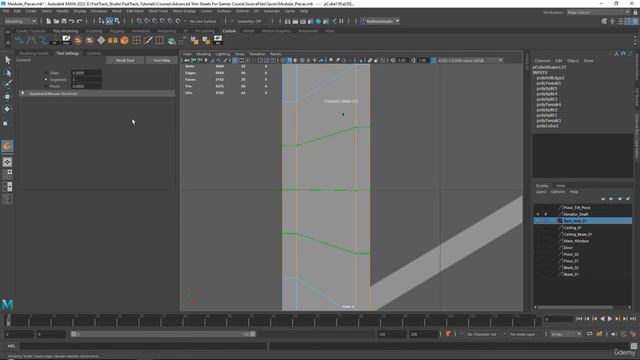Open the playback fps dropdown
The image size is (640, 360).
(x=566, y=334)
